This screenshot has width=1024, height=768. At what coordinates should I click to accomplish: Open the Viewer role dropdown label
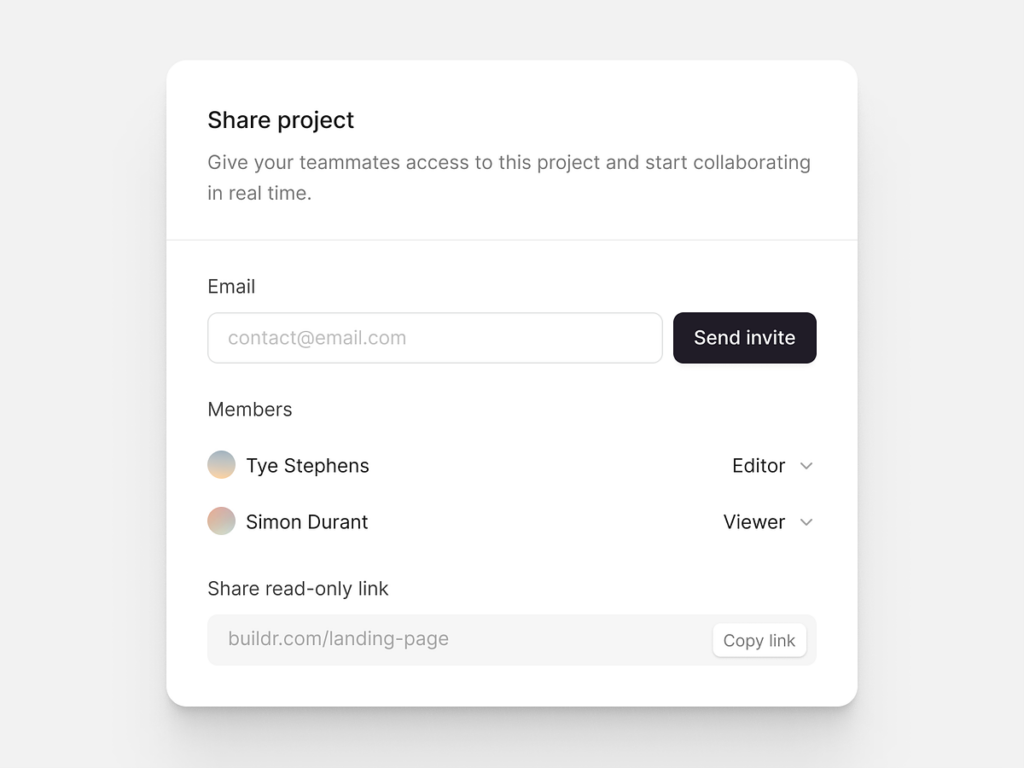tap(754, 522)
